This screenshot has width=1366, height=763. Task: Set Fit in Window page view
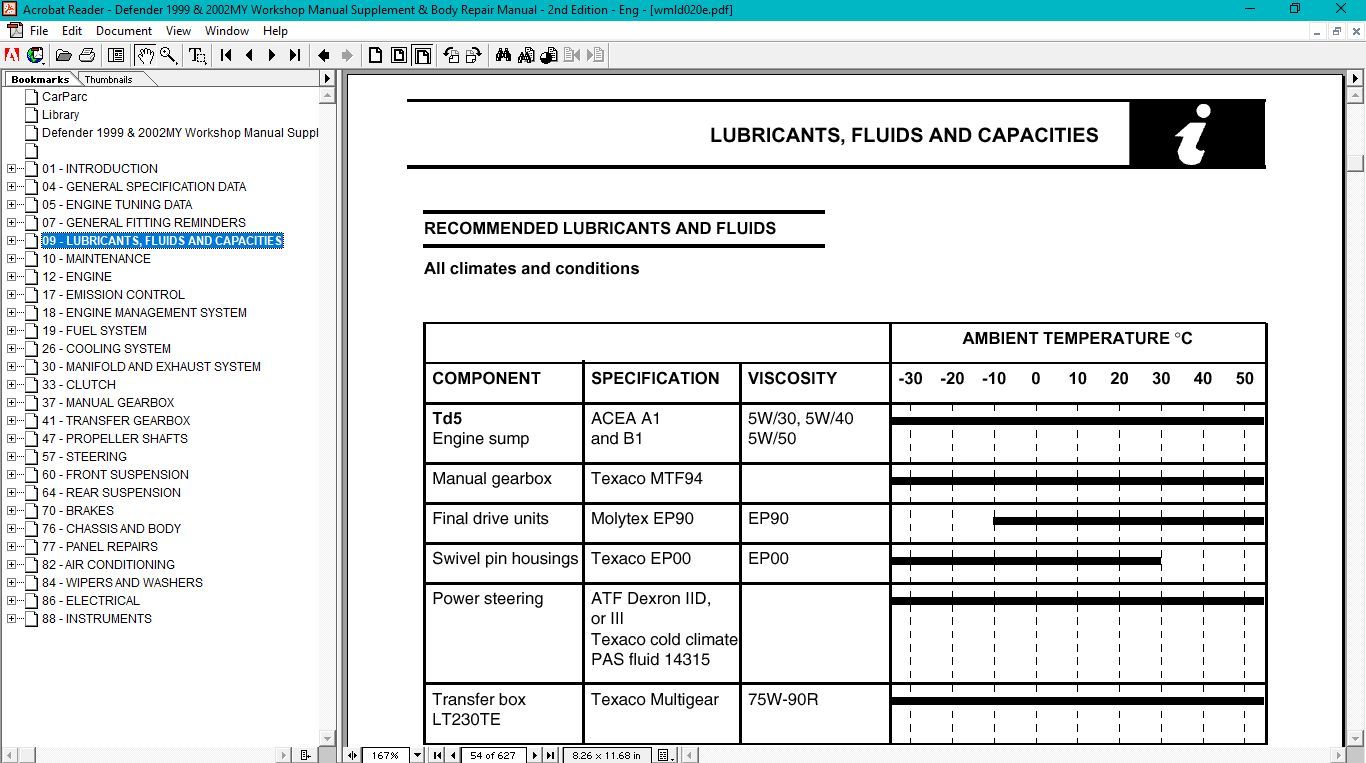click(x=399, y=55)
